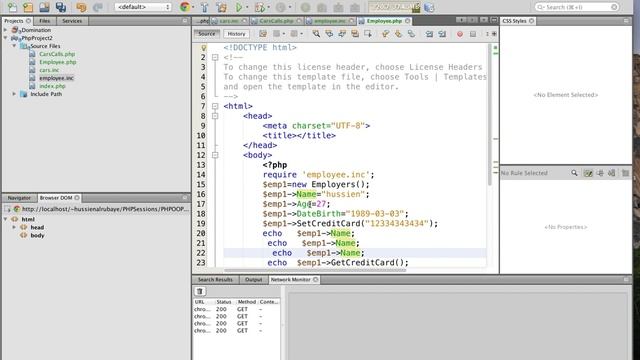The width and height of the screenshot is (640, 360).
Task: Click the Open Project toolbar icon
Action: click(x=44, y=7)
